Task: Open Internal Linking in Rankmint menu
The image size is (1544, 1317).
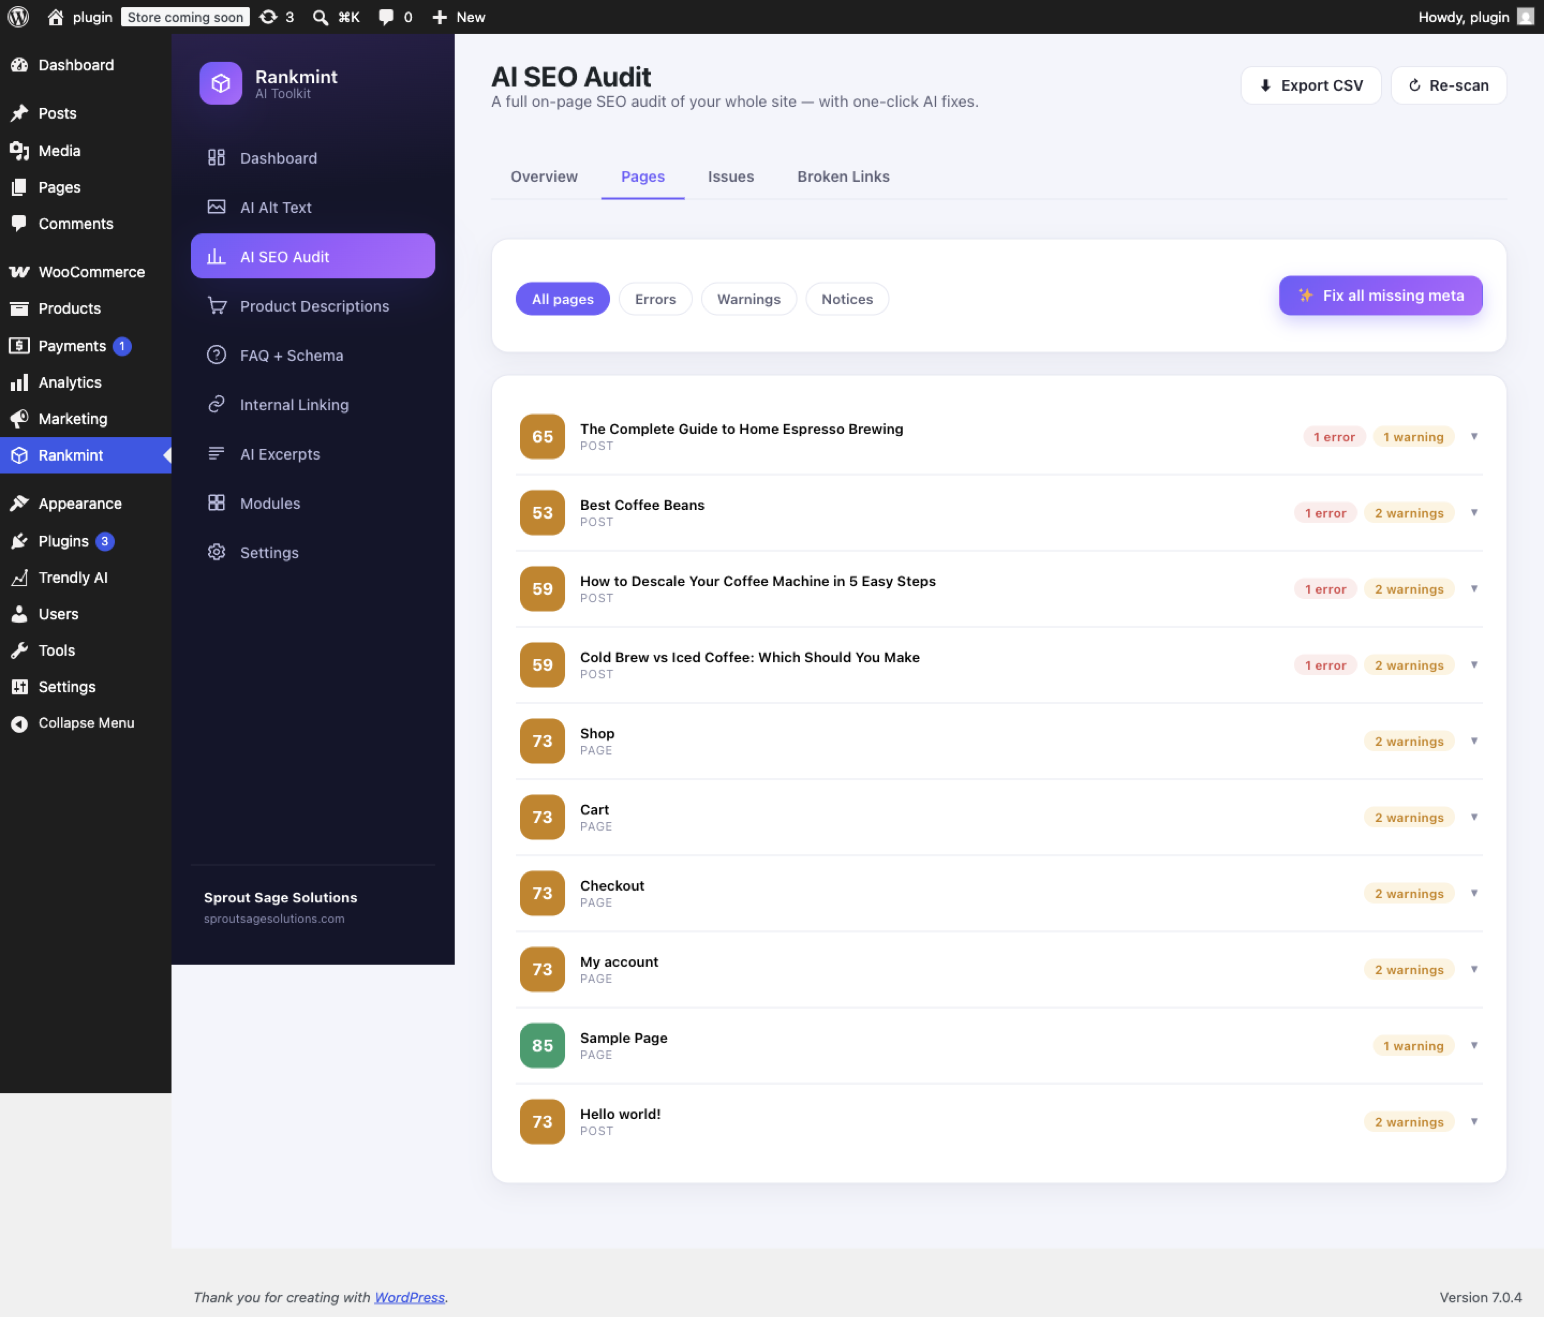Action: [313, 405]
